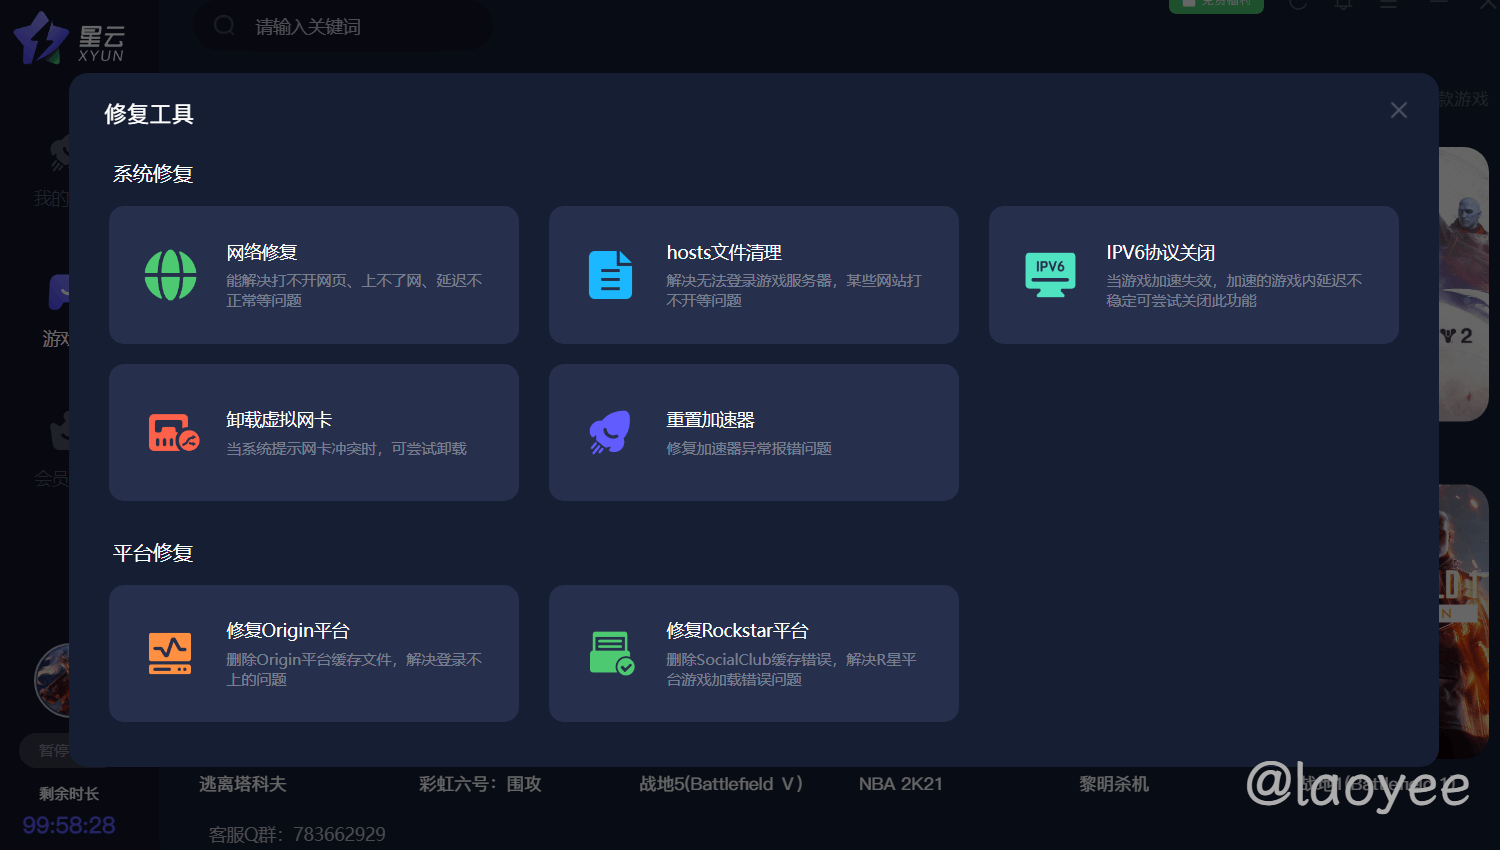
Task: Click the keyword search input field
Action: [360, 27]
